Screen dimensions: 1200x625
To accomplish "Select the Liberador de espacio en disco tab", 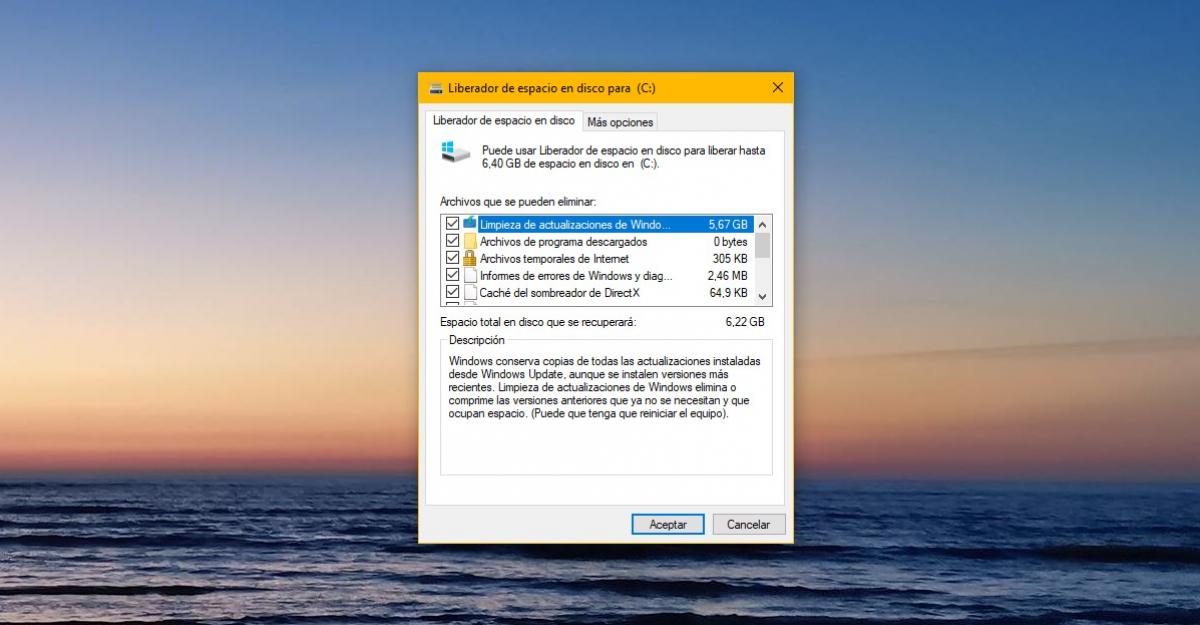I will tap(504, 120).
